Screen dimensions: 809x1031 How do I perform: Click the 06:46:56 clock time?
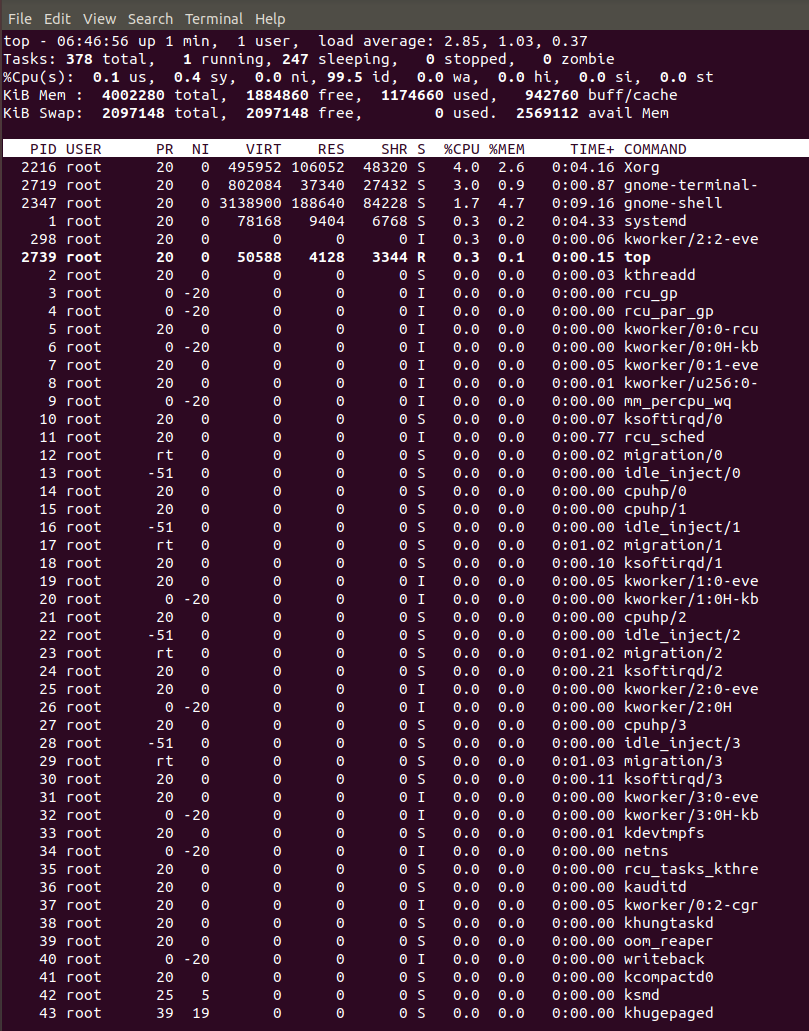pos(93,41)
